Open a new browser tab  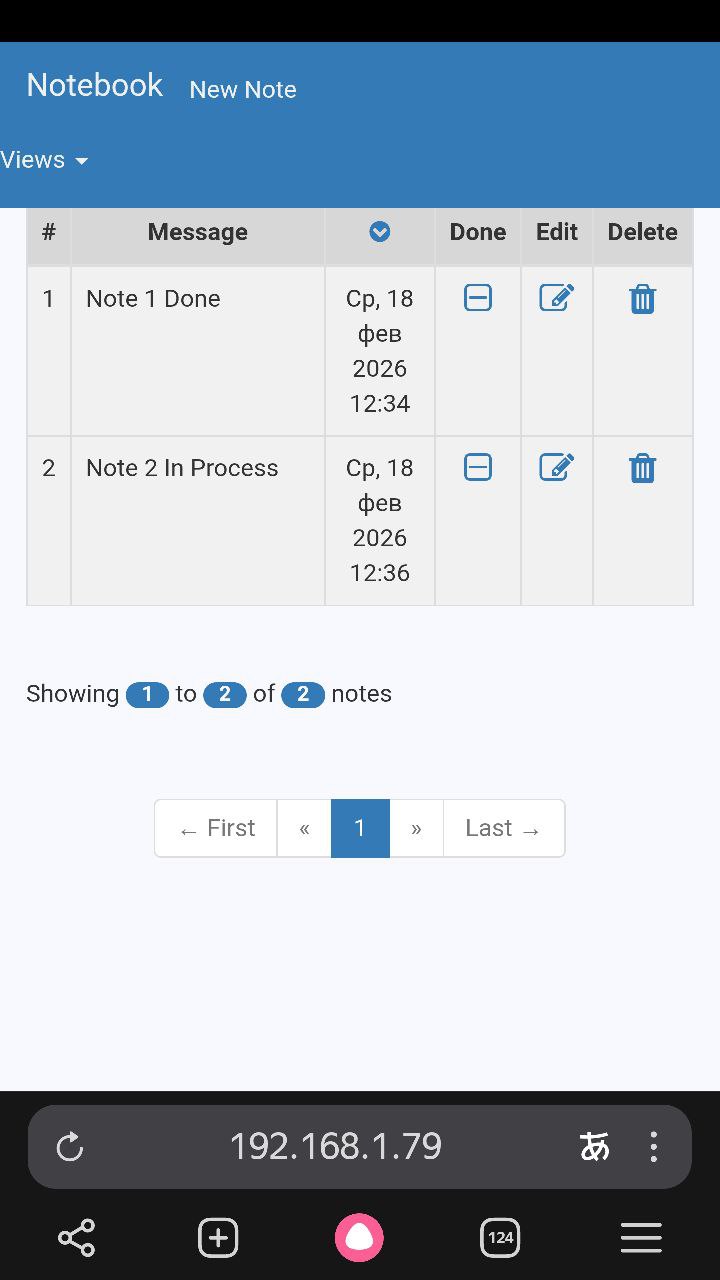coord(218,1238)
